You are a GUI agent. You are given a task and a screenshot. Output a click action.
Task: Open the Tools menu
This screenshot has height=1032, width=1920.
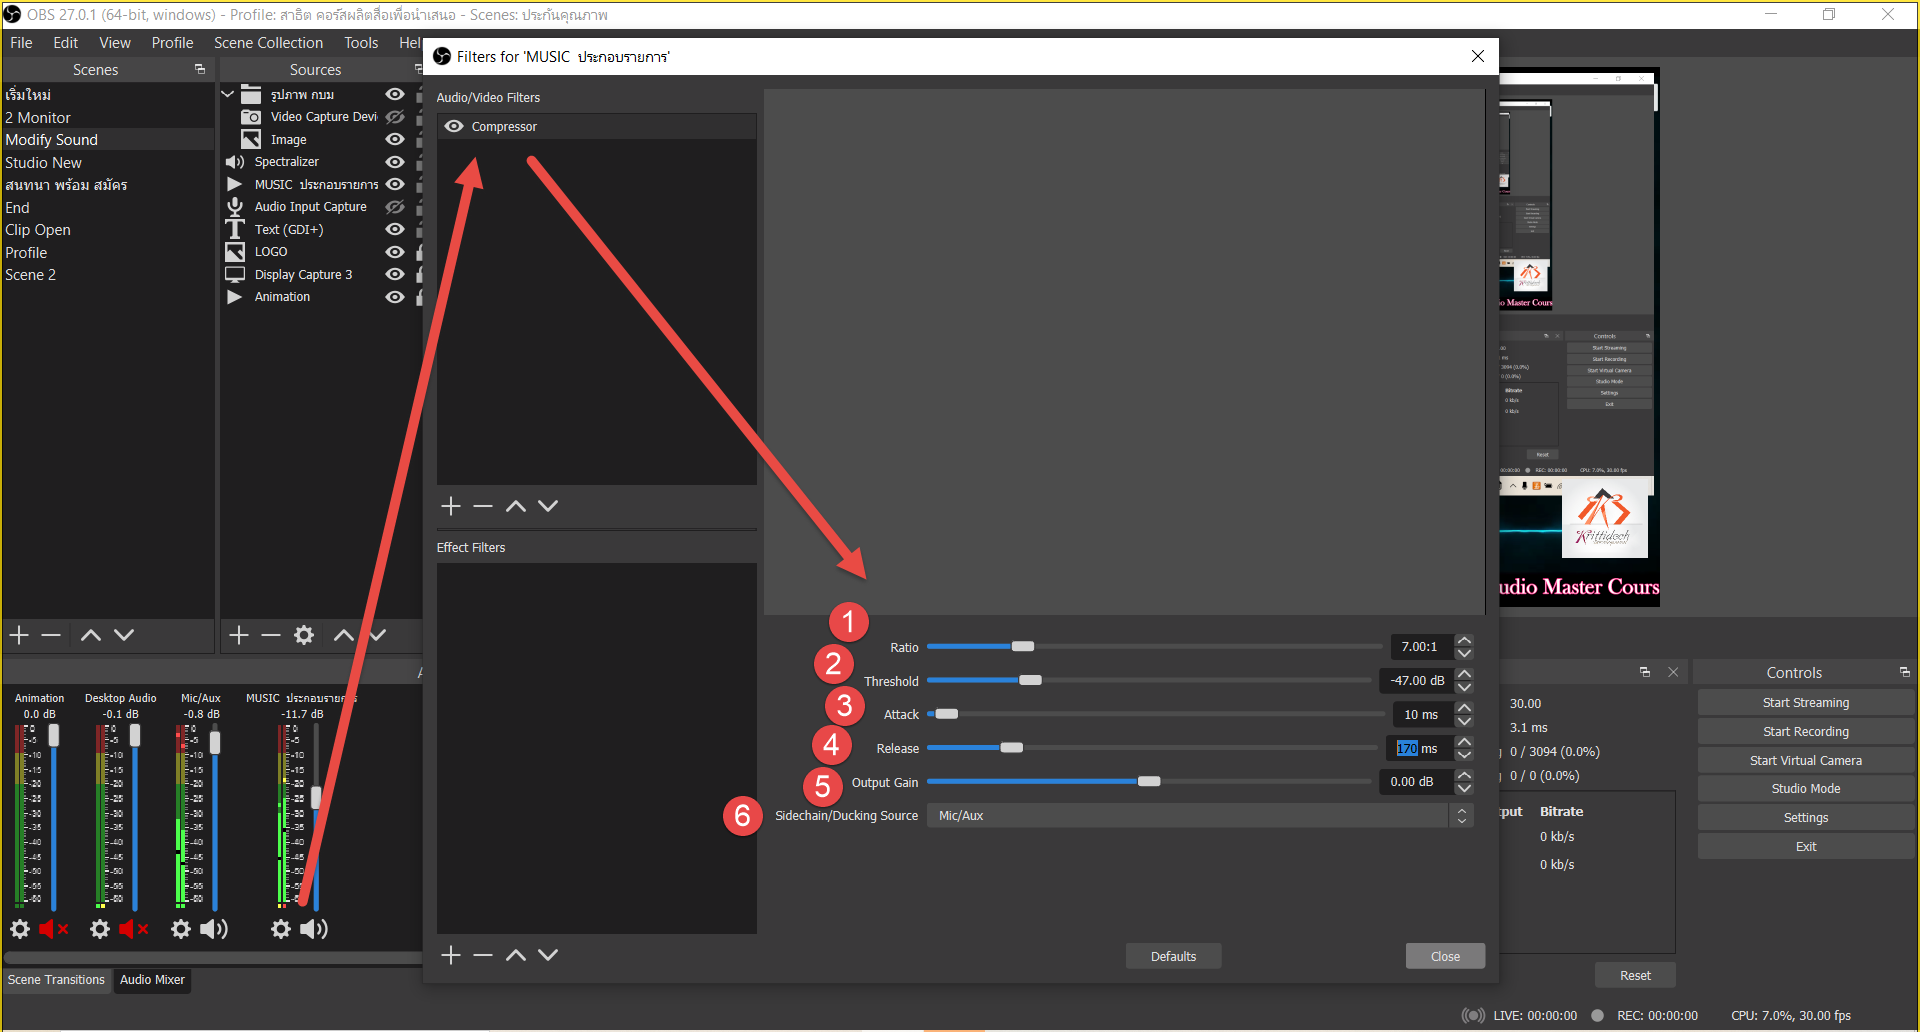360,42
